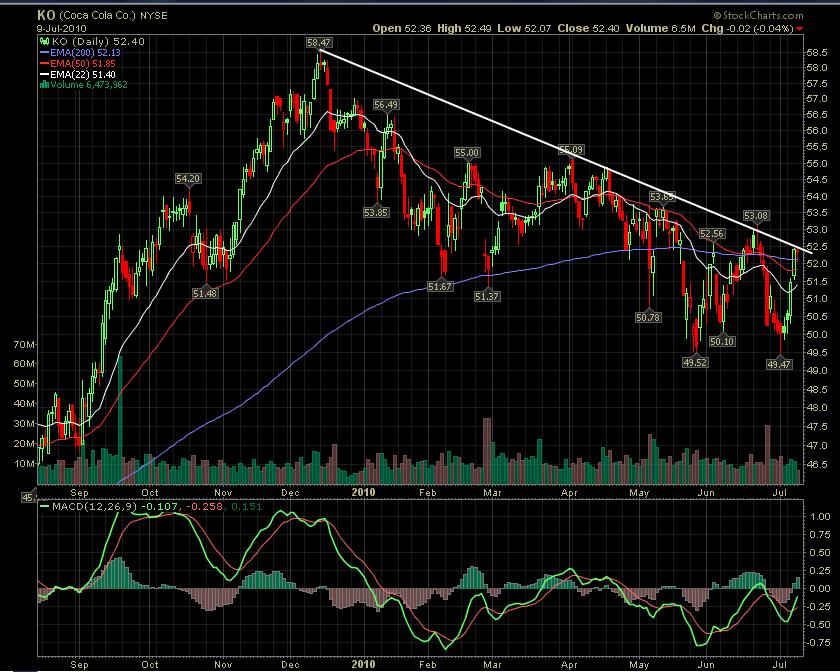Click the MACD histogram value '0.151'
The height and width of the screenshot is (672, 840).
(x=246, y=506)
